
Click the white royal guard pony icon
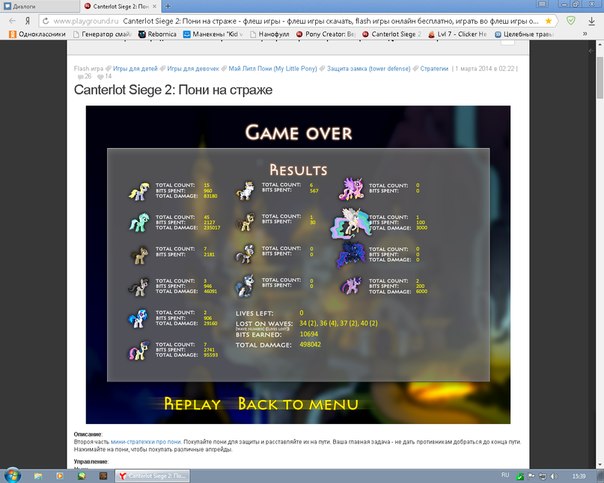(245, 191)
